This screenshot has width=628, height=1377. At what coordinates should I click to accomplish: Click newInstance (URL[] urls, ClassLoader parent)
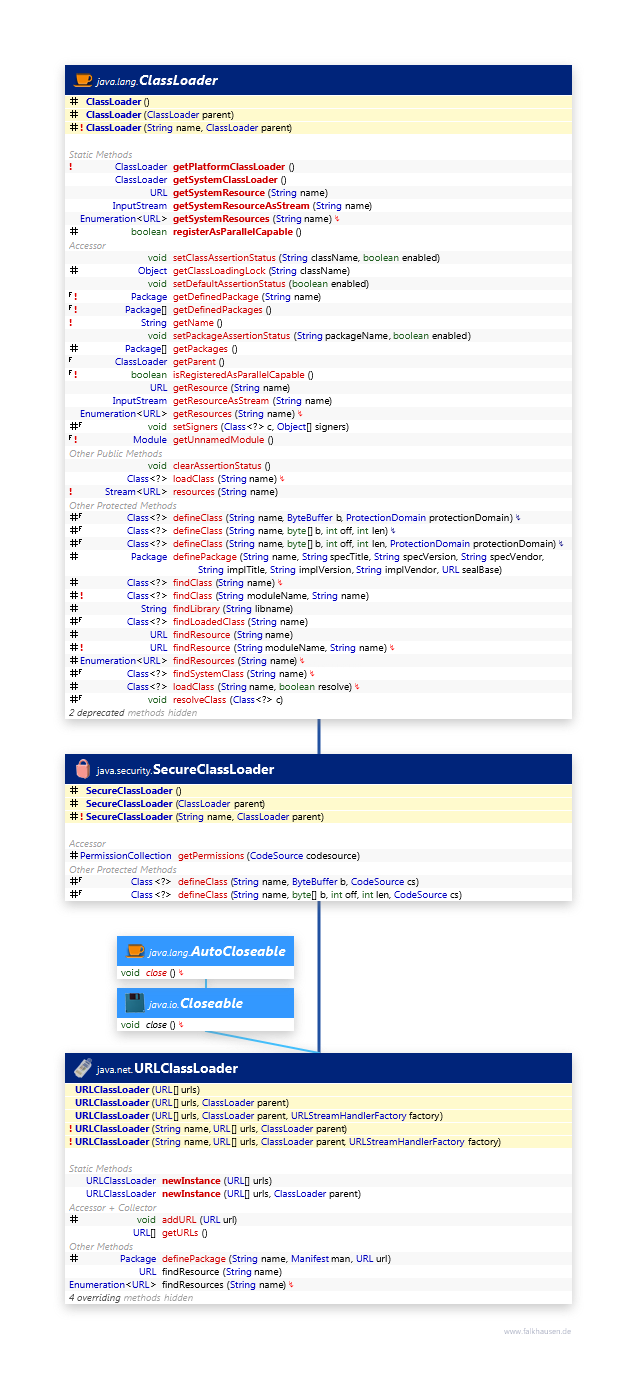point(261,1194)
